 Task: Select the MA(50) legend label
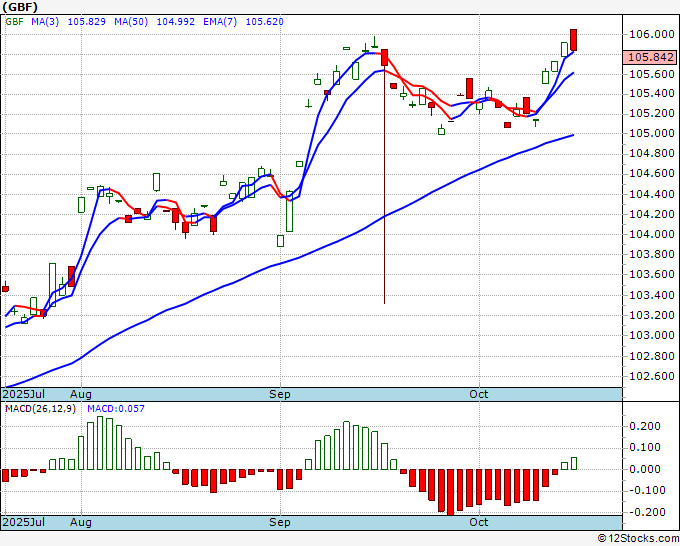click(131, 21)
